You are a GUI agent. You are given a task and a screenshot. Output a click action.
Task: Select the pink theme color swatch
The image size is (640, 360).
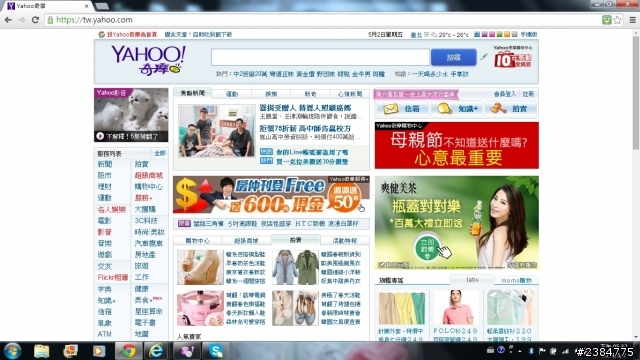[492, 34]
